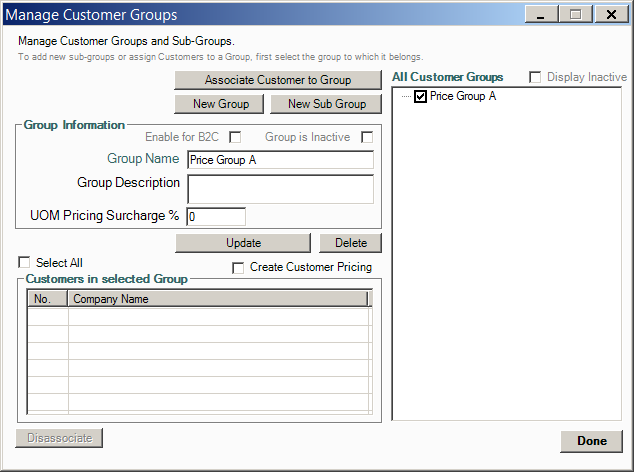Delete the selected group
The width and height of the screenshot is (634, 472).
[x=350, y=243]
